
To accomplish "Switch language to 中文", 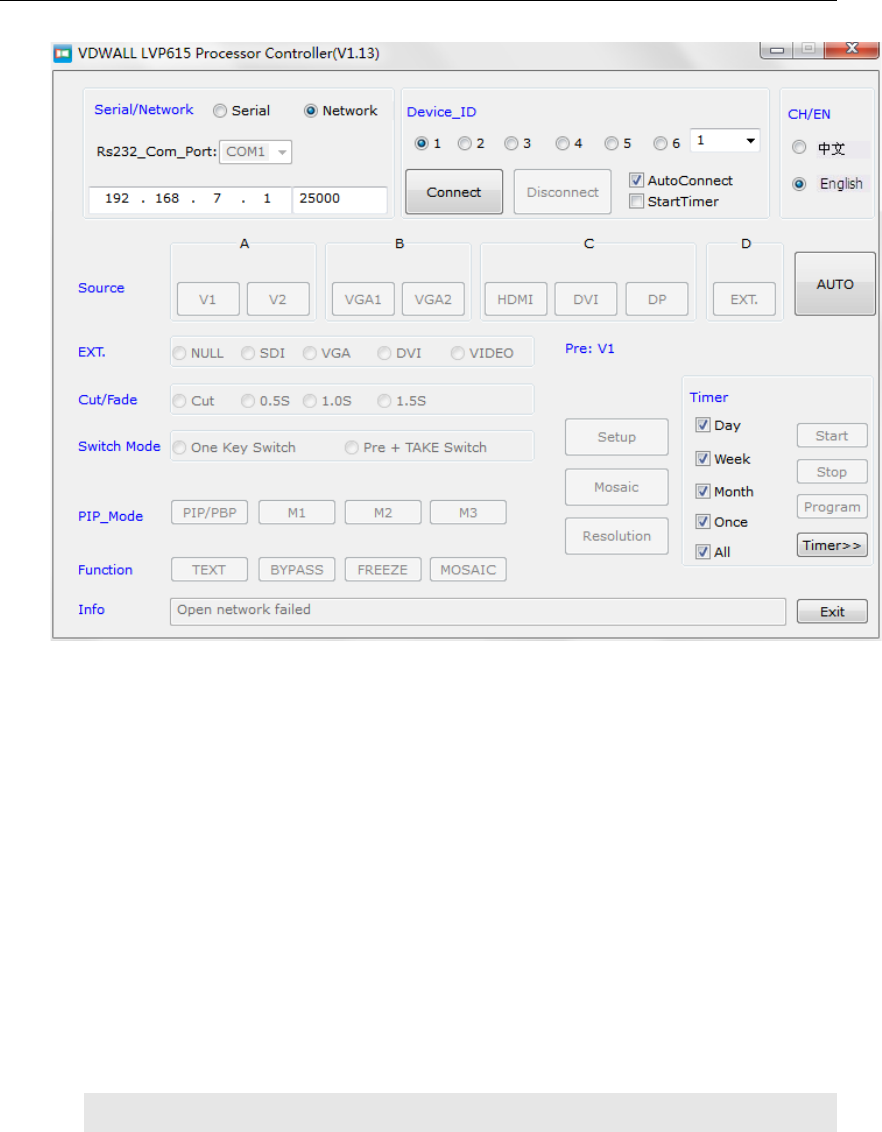I will click(799, 148).
